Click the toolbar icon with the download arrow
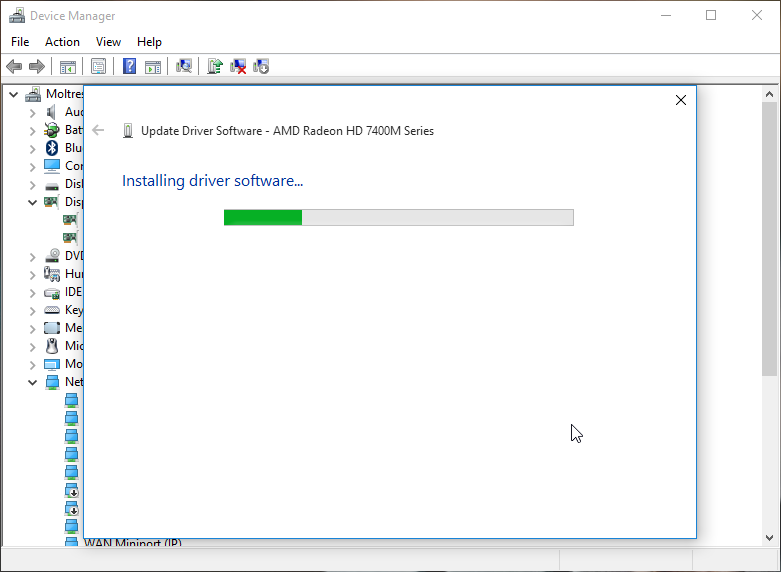 (261, 66)
